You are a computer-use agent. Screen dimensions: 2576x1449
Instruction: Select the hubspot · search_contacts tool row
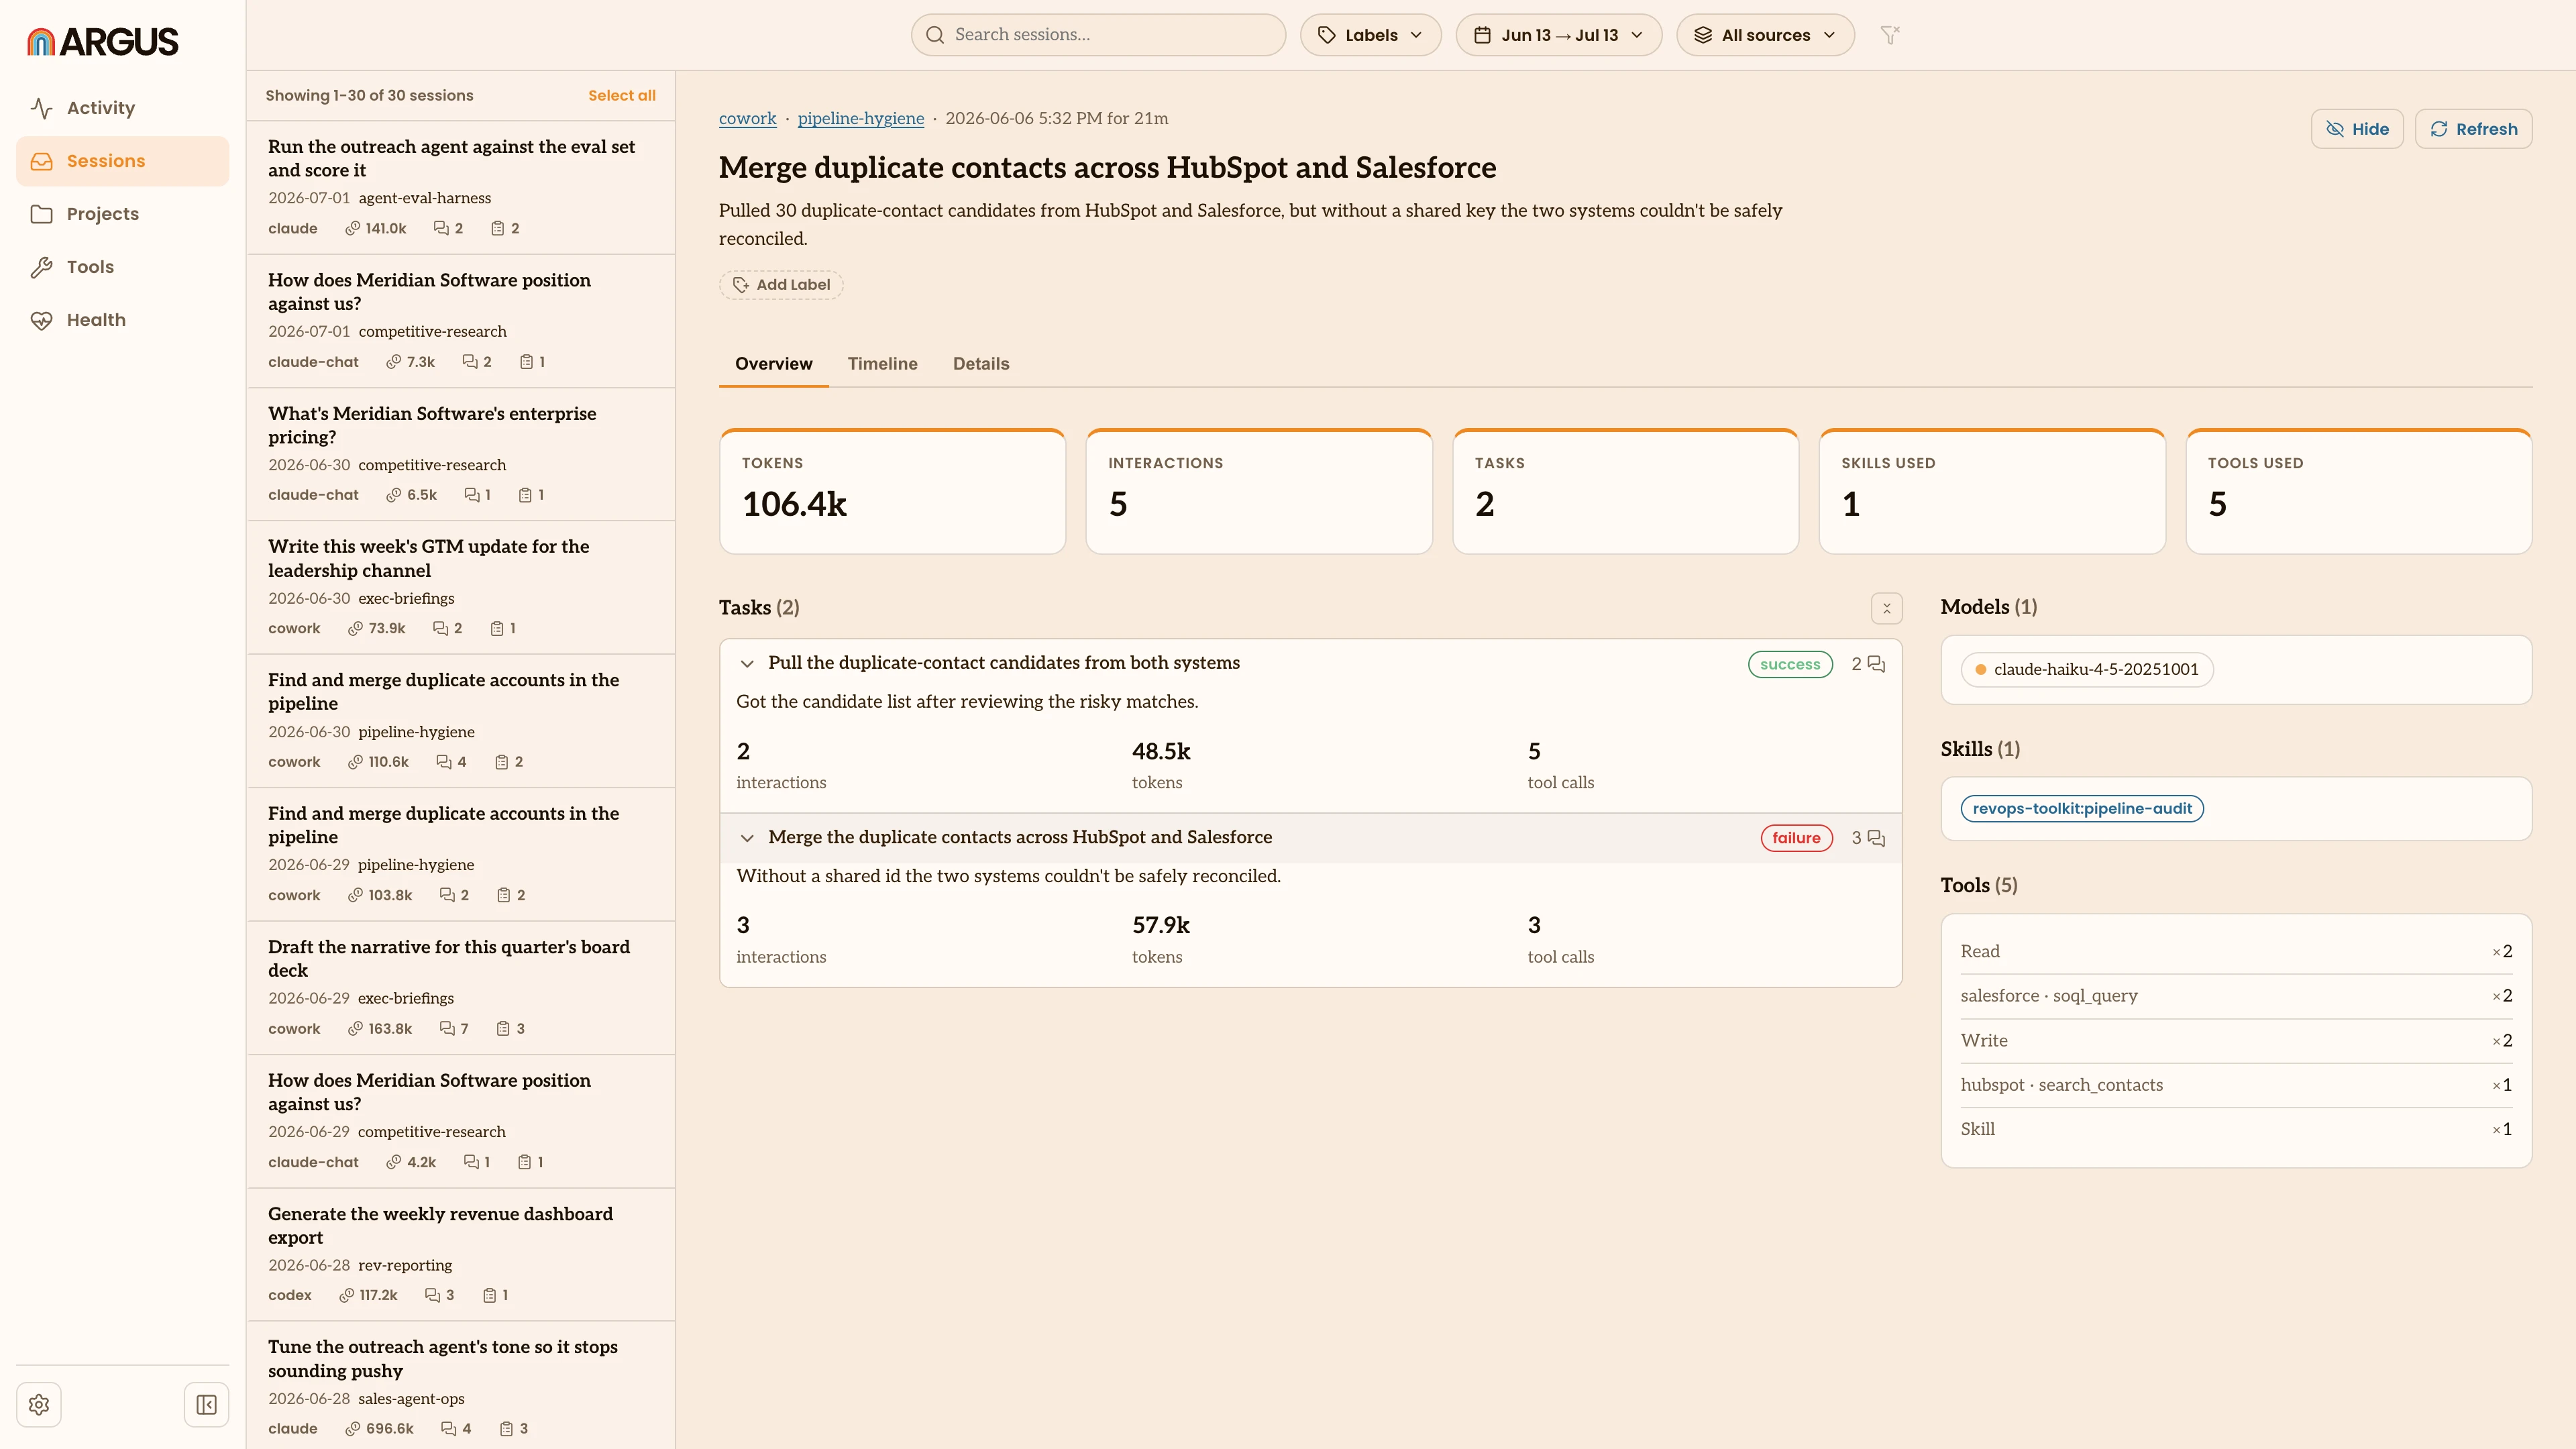(x=2236, y=1085)
